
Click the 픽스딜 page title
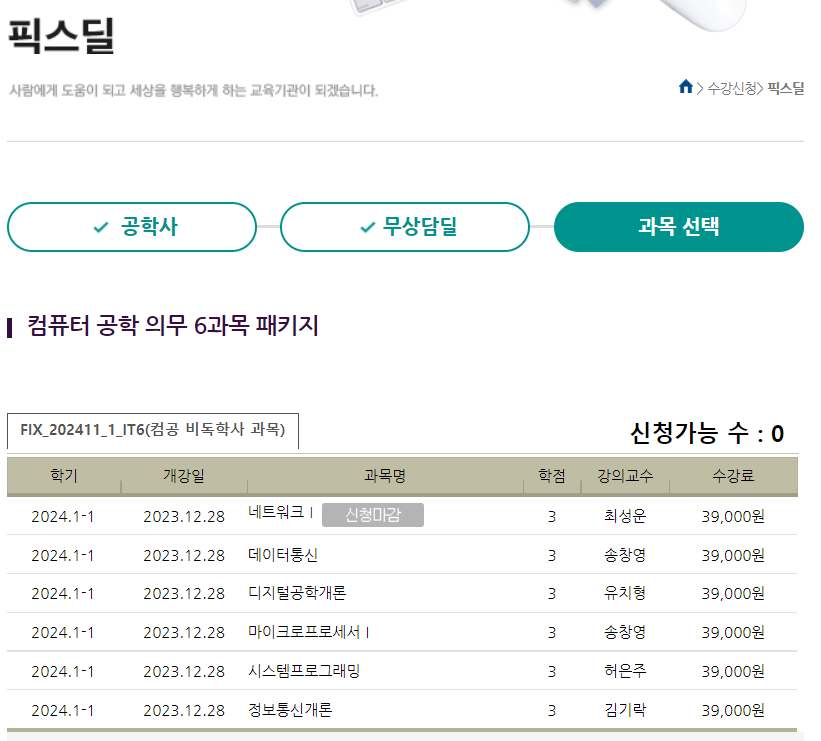61,36
